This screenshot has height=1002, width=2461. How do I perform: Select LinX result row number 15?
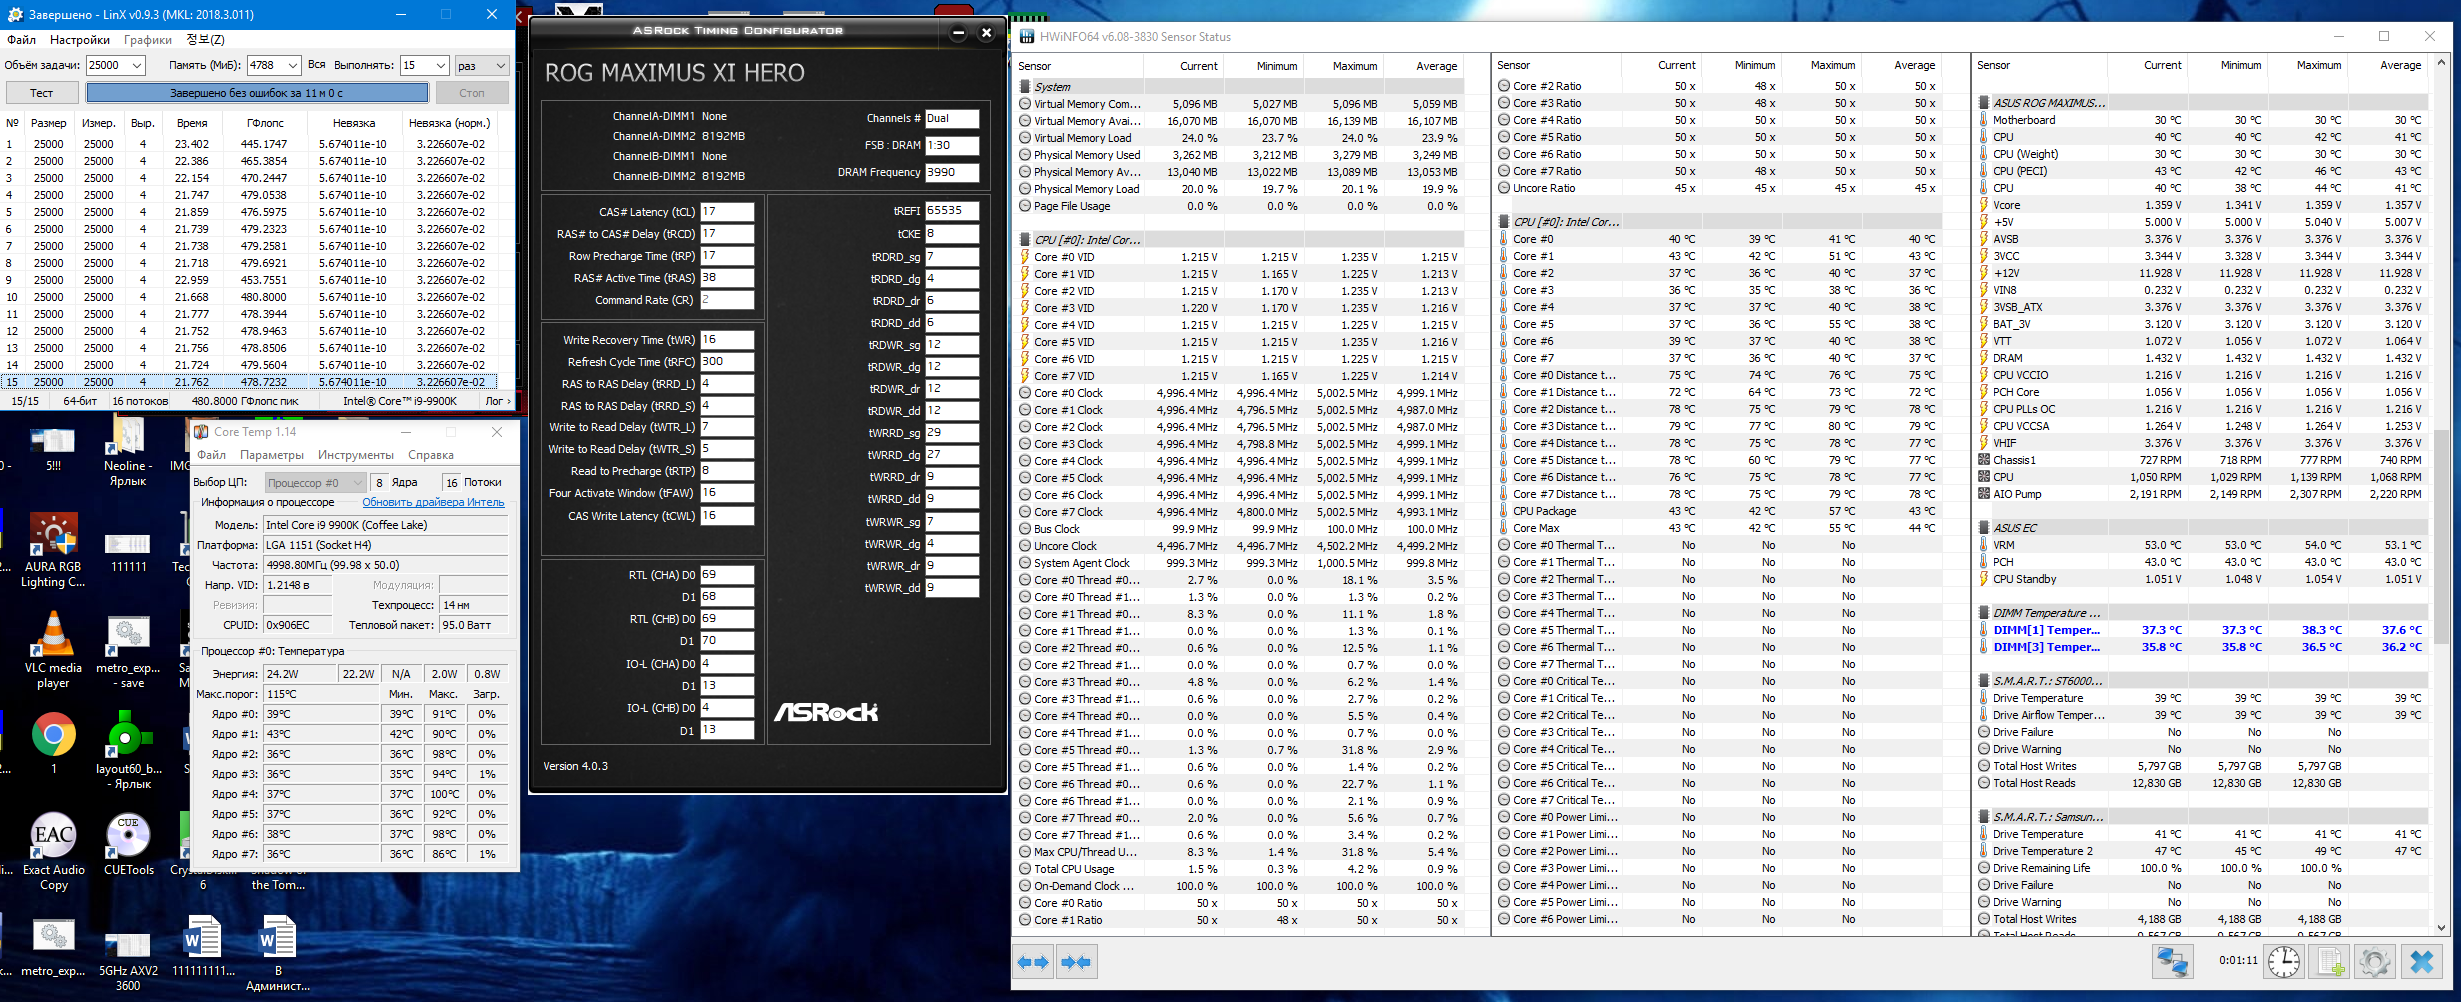point(250,382)
